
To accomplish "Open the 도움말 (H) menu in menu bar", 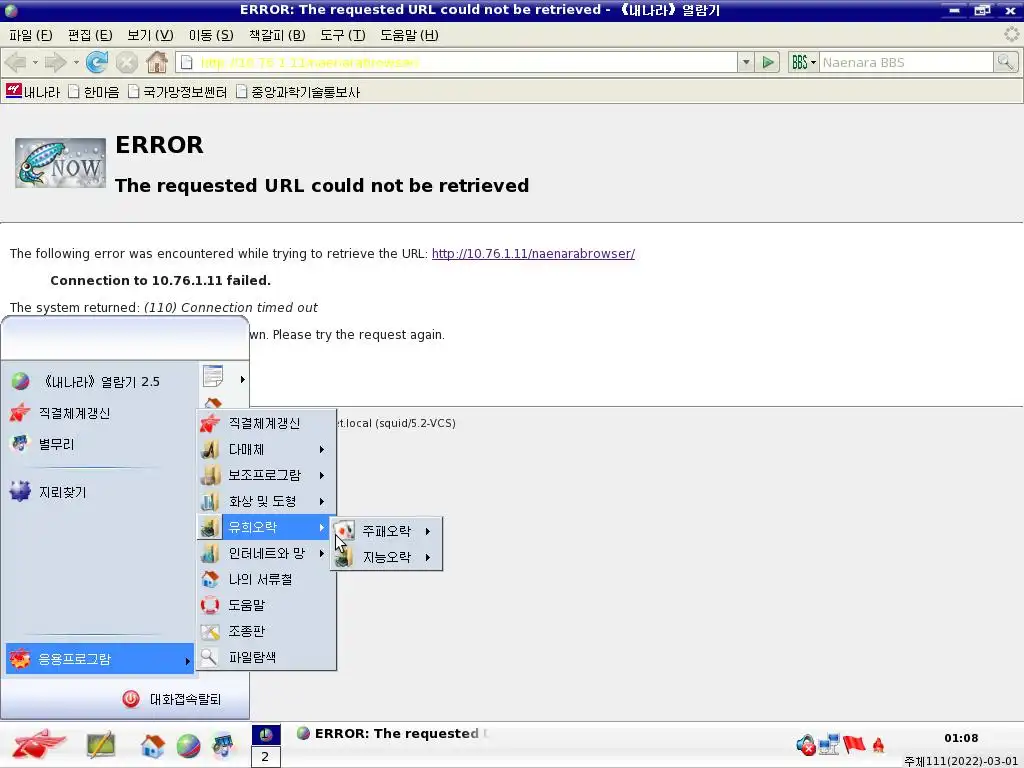I will click(409, 35).
